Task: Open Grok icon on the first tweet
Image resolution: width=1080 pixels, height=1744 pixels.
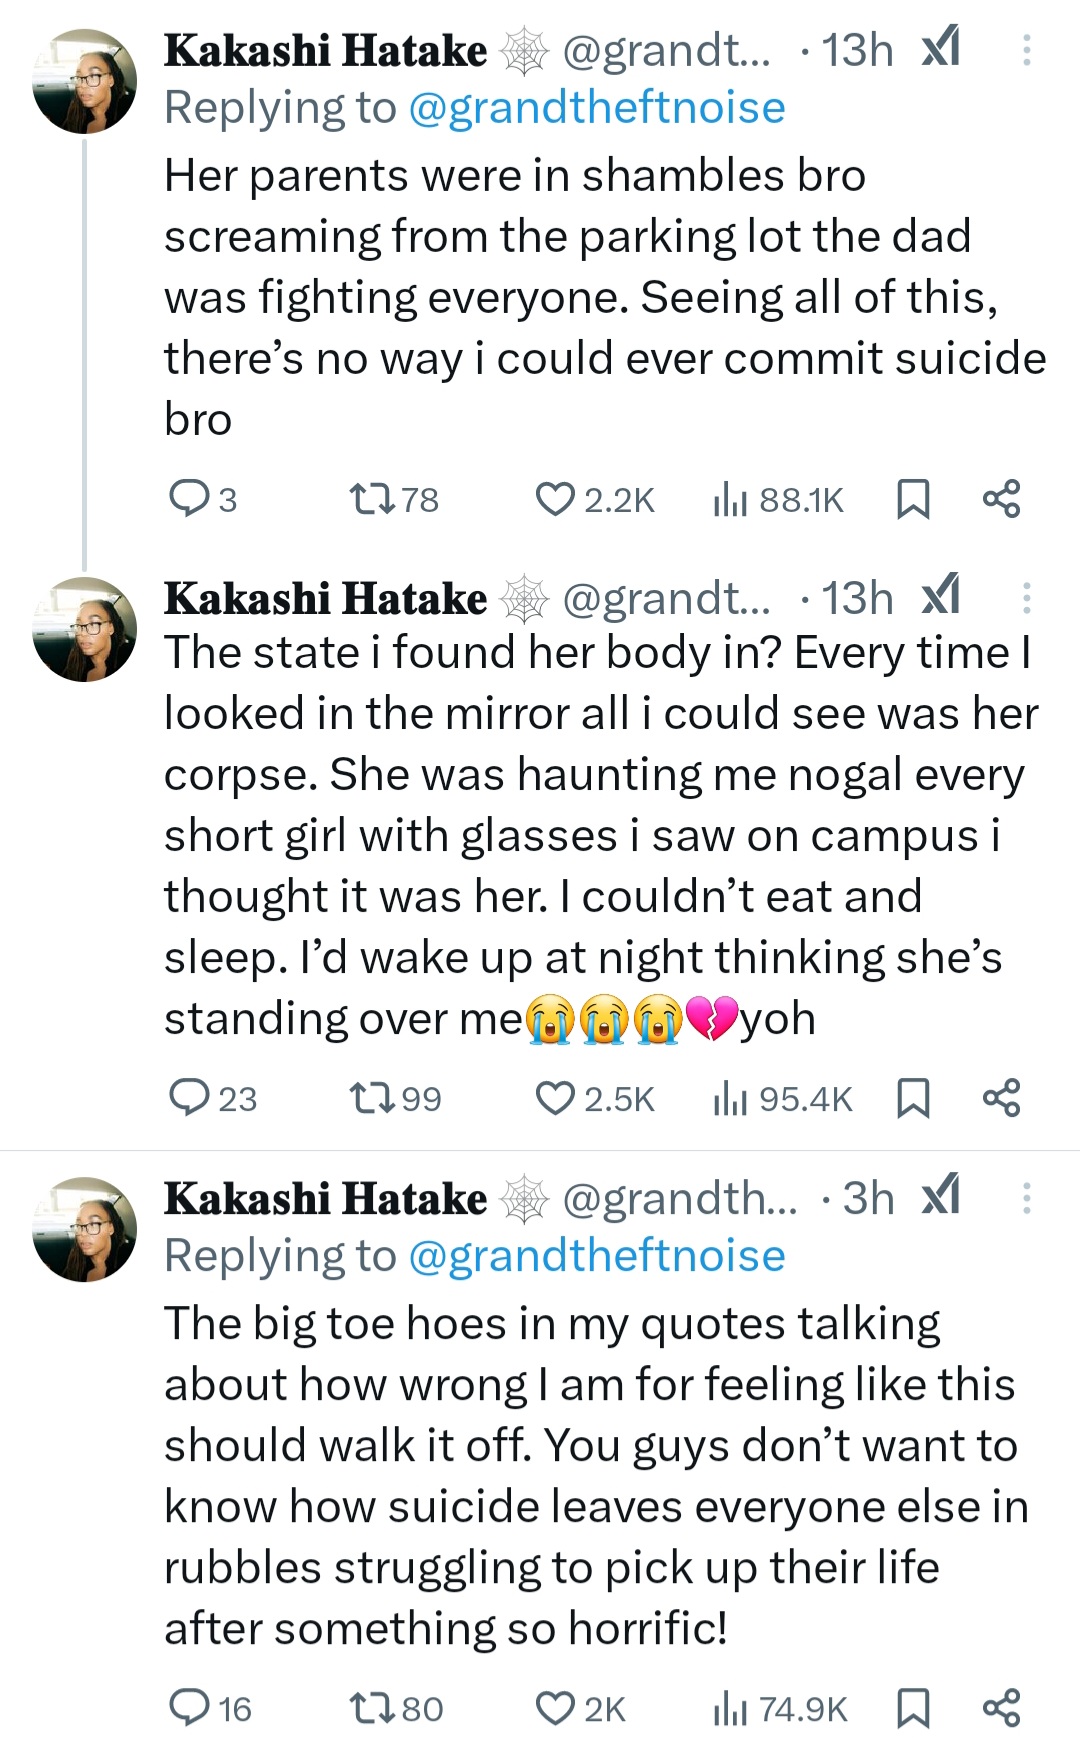Action: [940, 48]
